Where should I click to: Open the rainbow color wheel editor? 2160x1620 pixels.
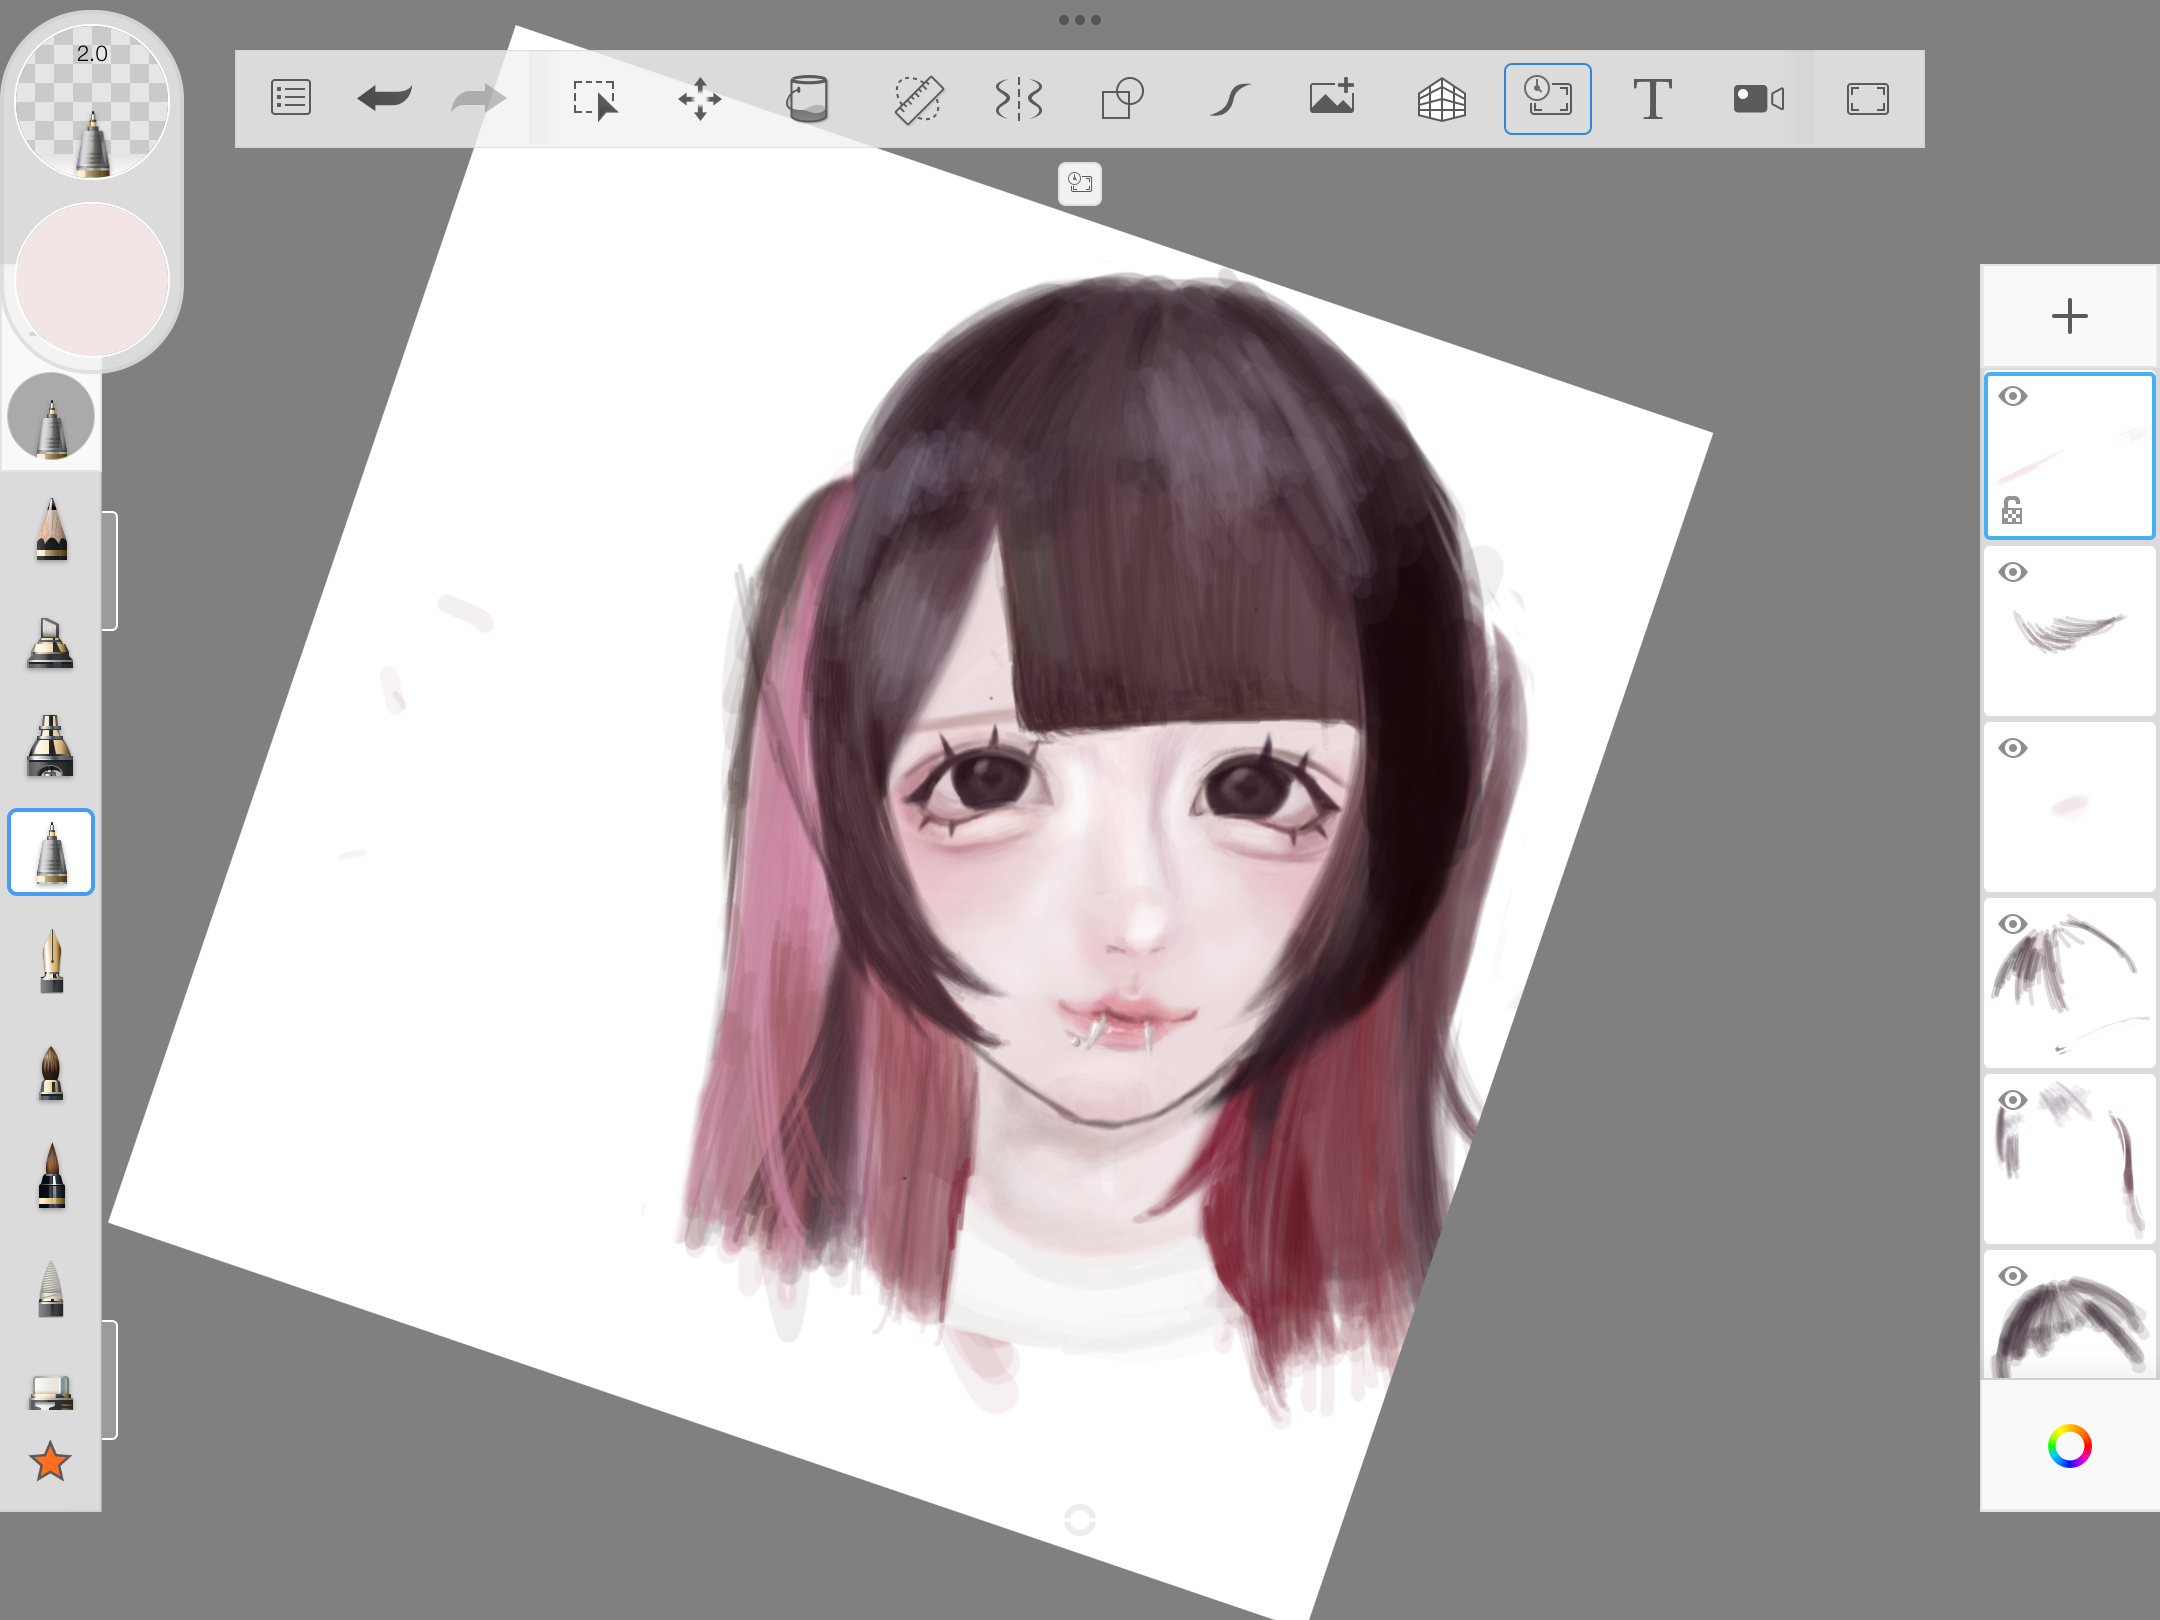(2069, 1446)
